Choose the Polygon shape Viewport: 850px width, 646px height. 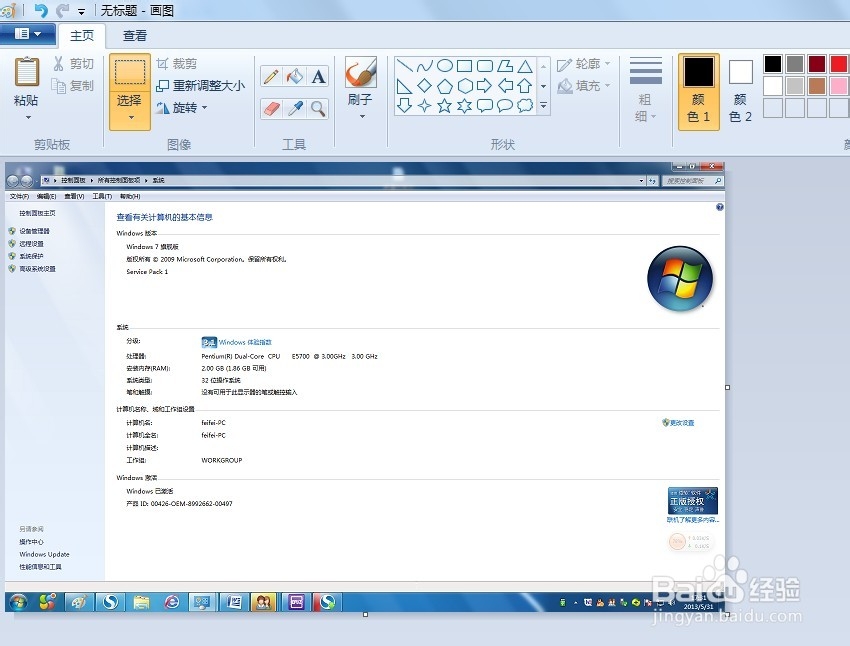tap(505, 66)
